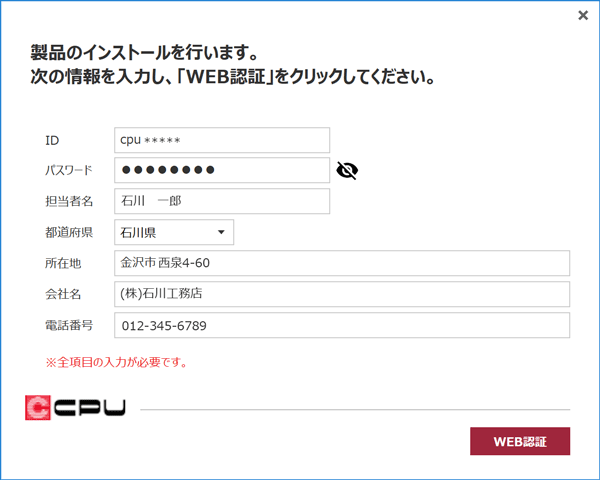Image resolution: width=600 pixels, height=480 pixels.
Task: Click the ID field label
Action: 52,140
